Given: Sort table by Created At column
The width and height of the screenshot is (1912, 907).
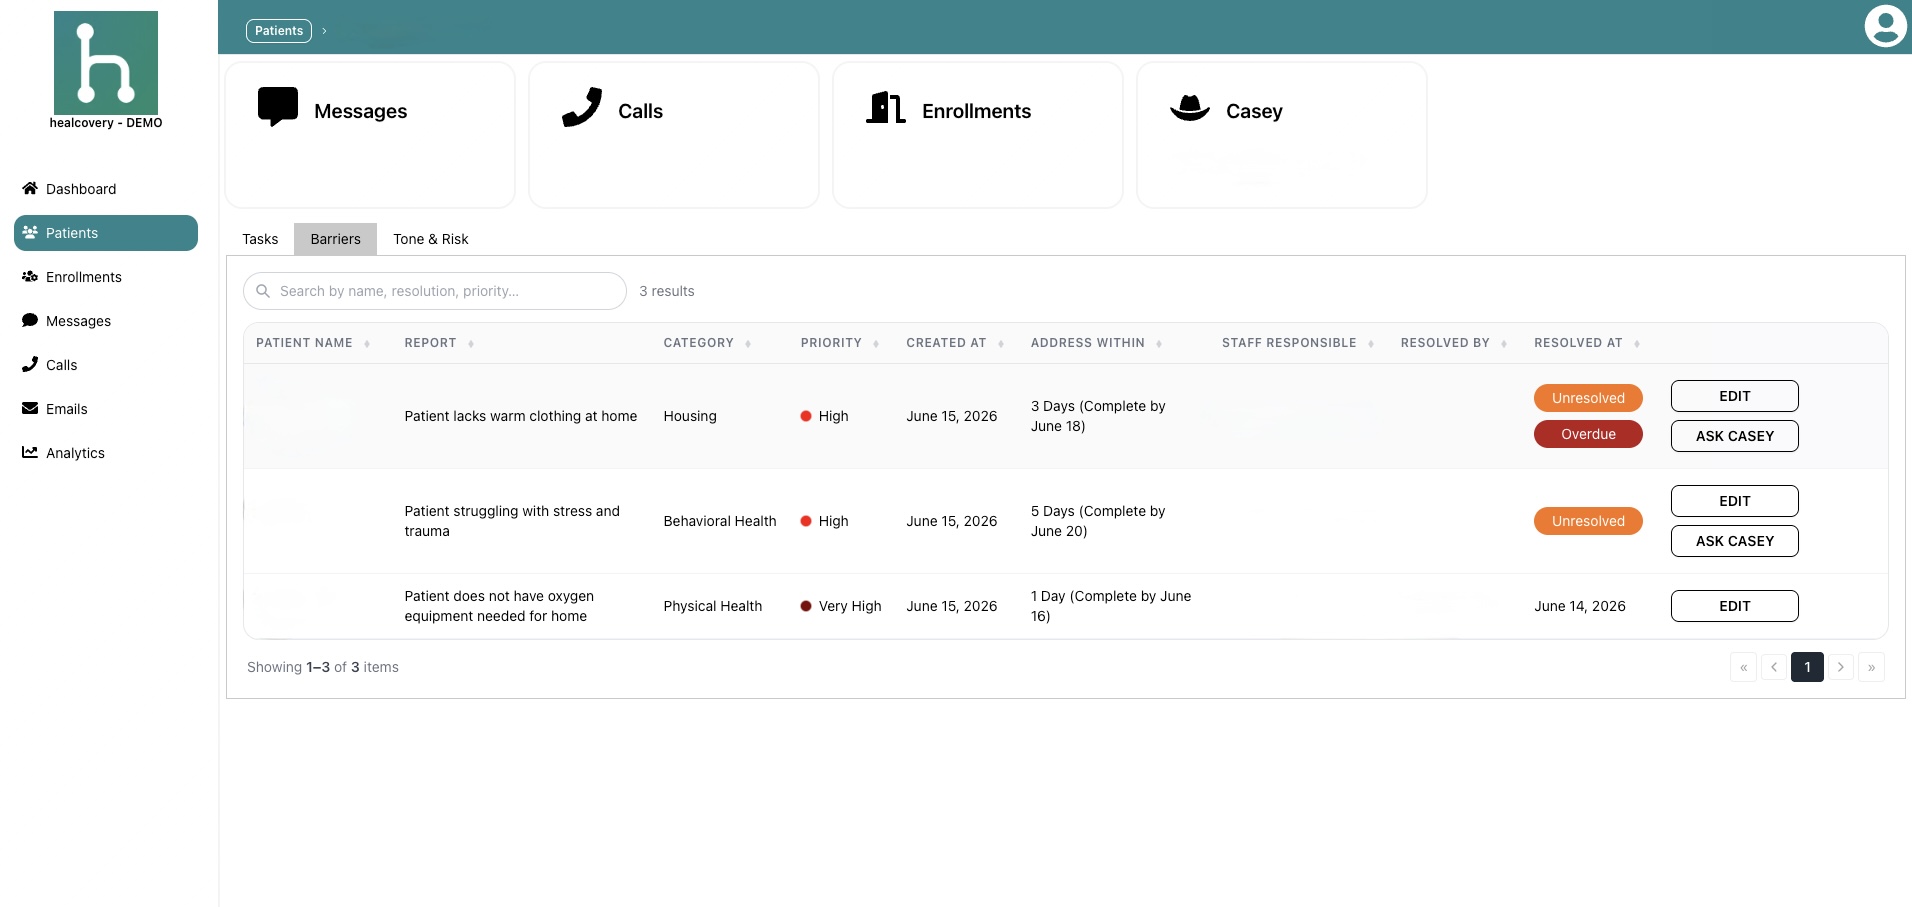Looking at the screenshot, I should point(955,343).
